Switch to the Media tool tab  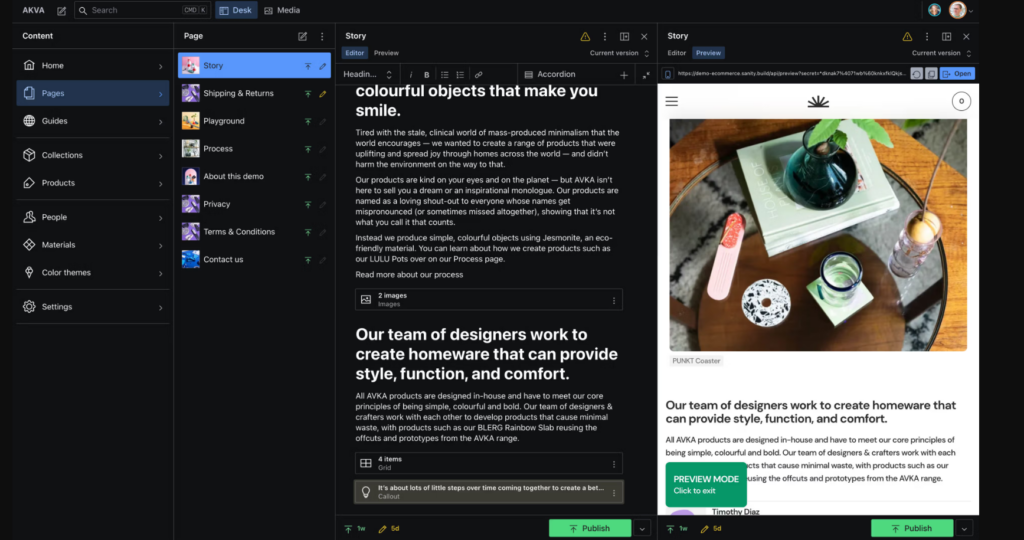pos(282,10)
